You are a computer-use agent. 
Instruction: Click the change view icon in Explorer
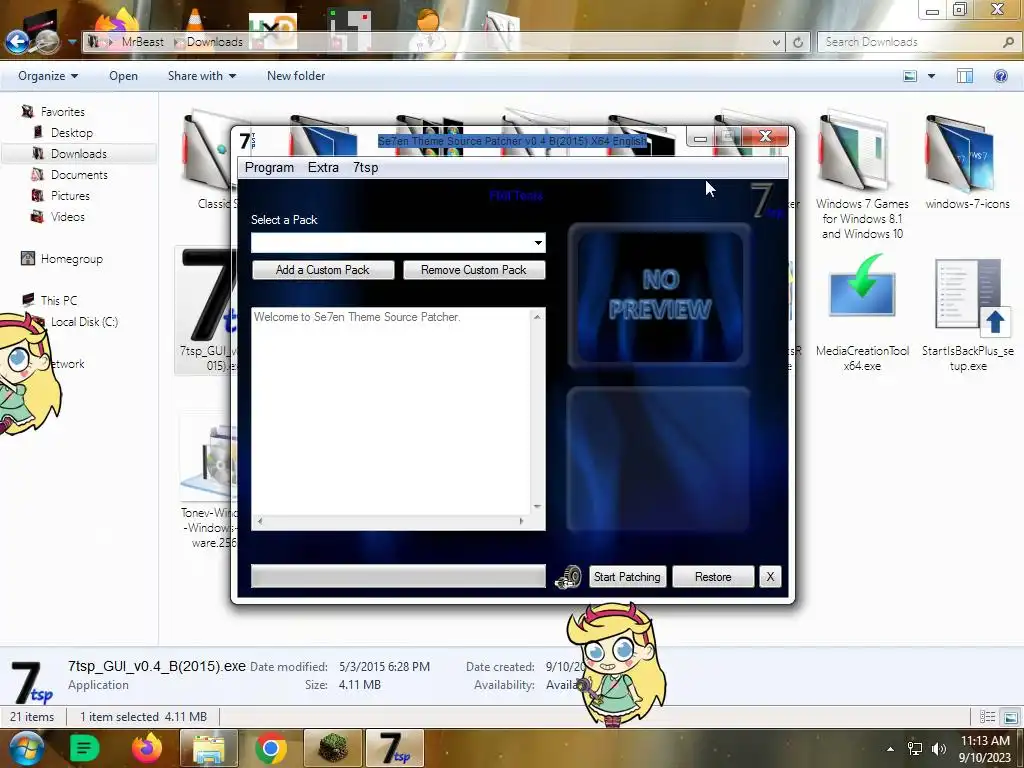pos(910,76)
